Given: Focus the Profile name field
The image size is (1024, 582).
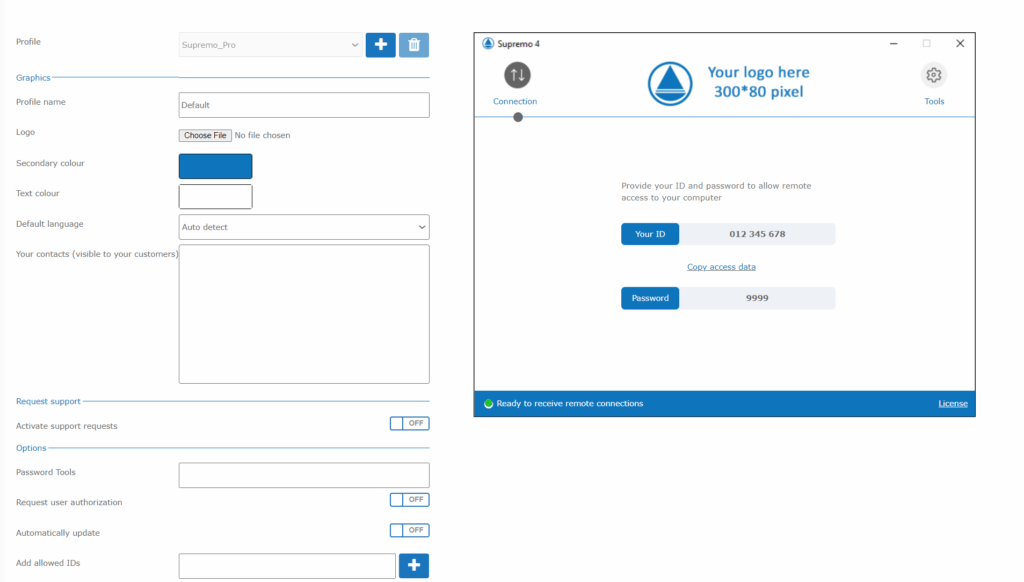Looking at the screenshot, I should coord(304,105).
